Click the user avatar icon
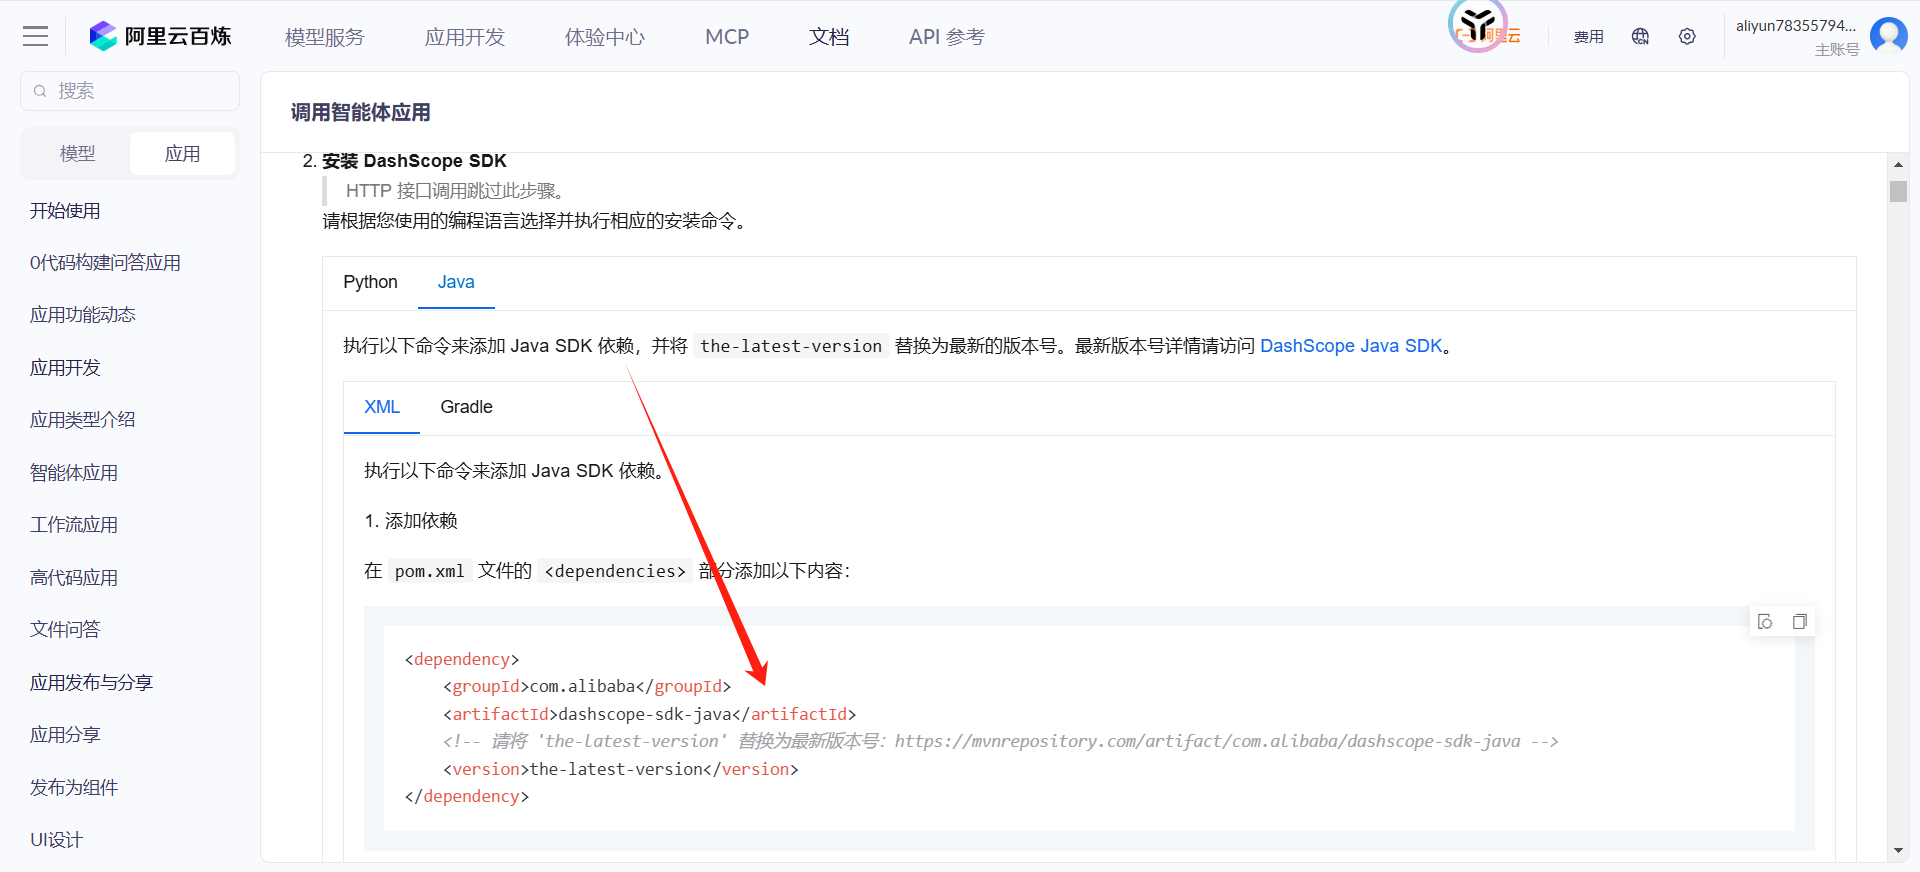This screenshot has height=872, width=1920. pyautogui.click(x=1888, y=36)
